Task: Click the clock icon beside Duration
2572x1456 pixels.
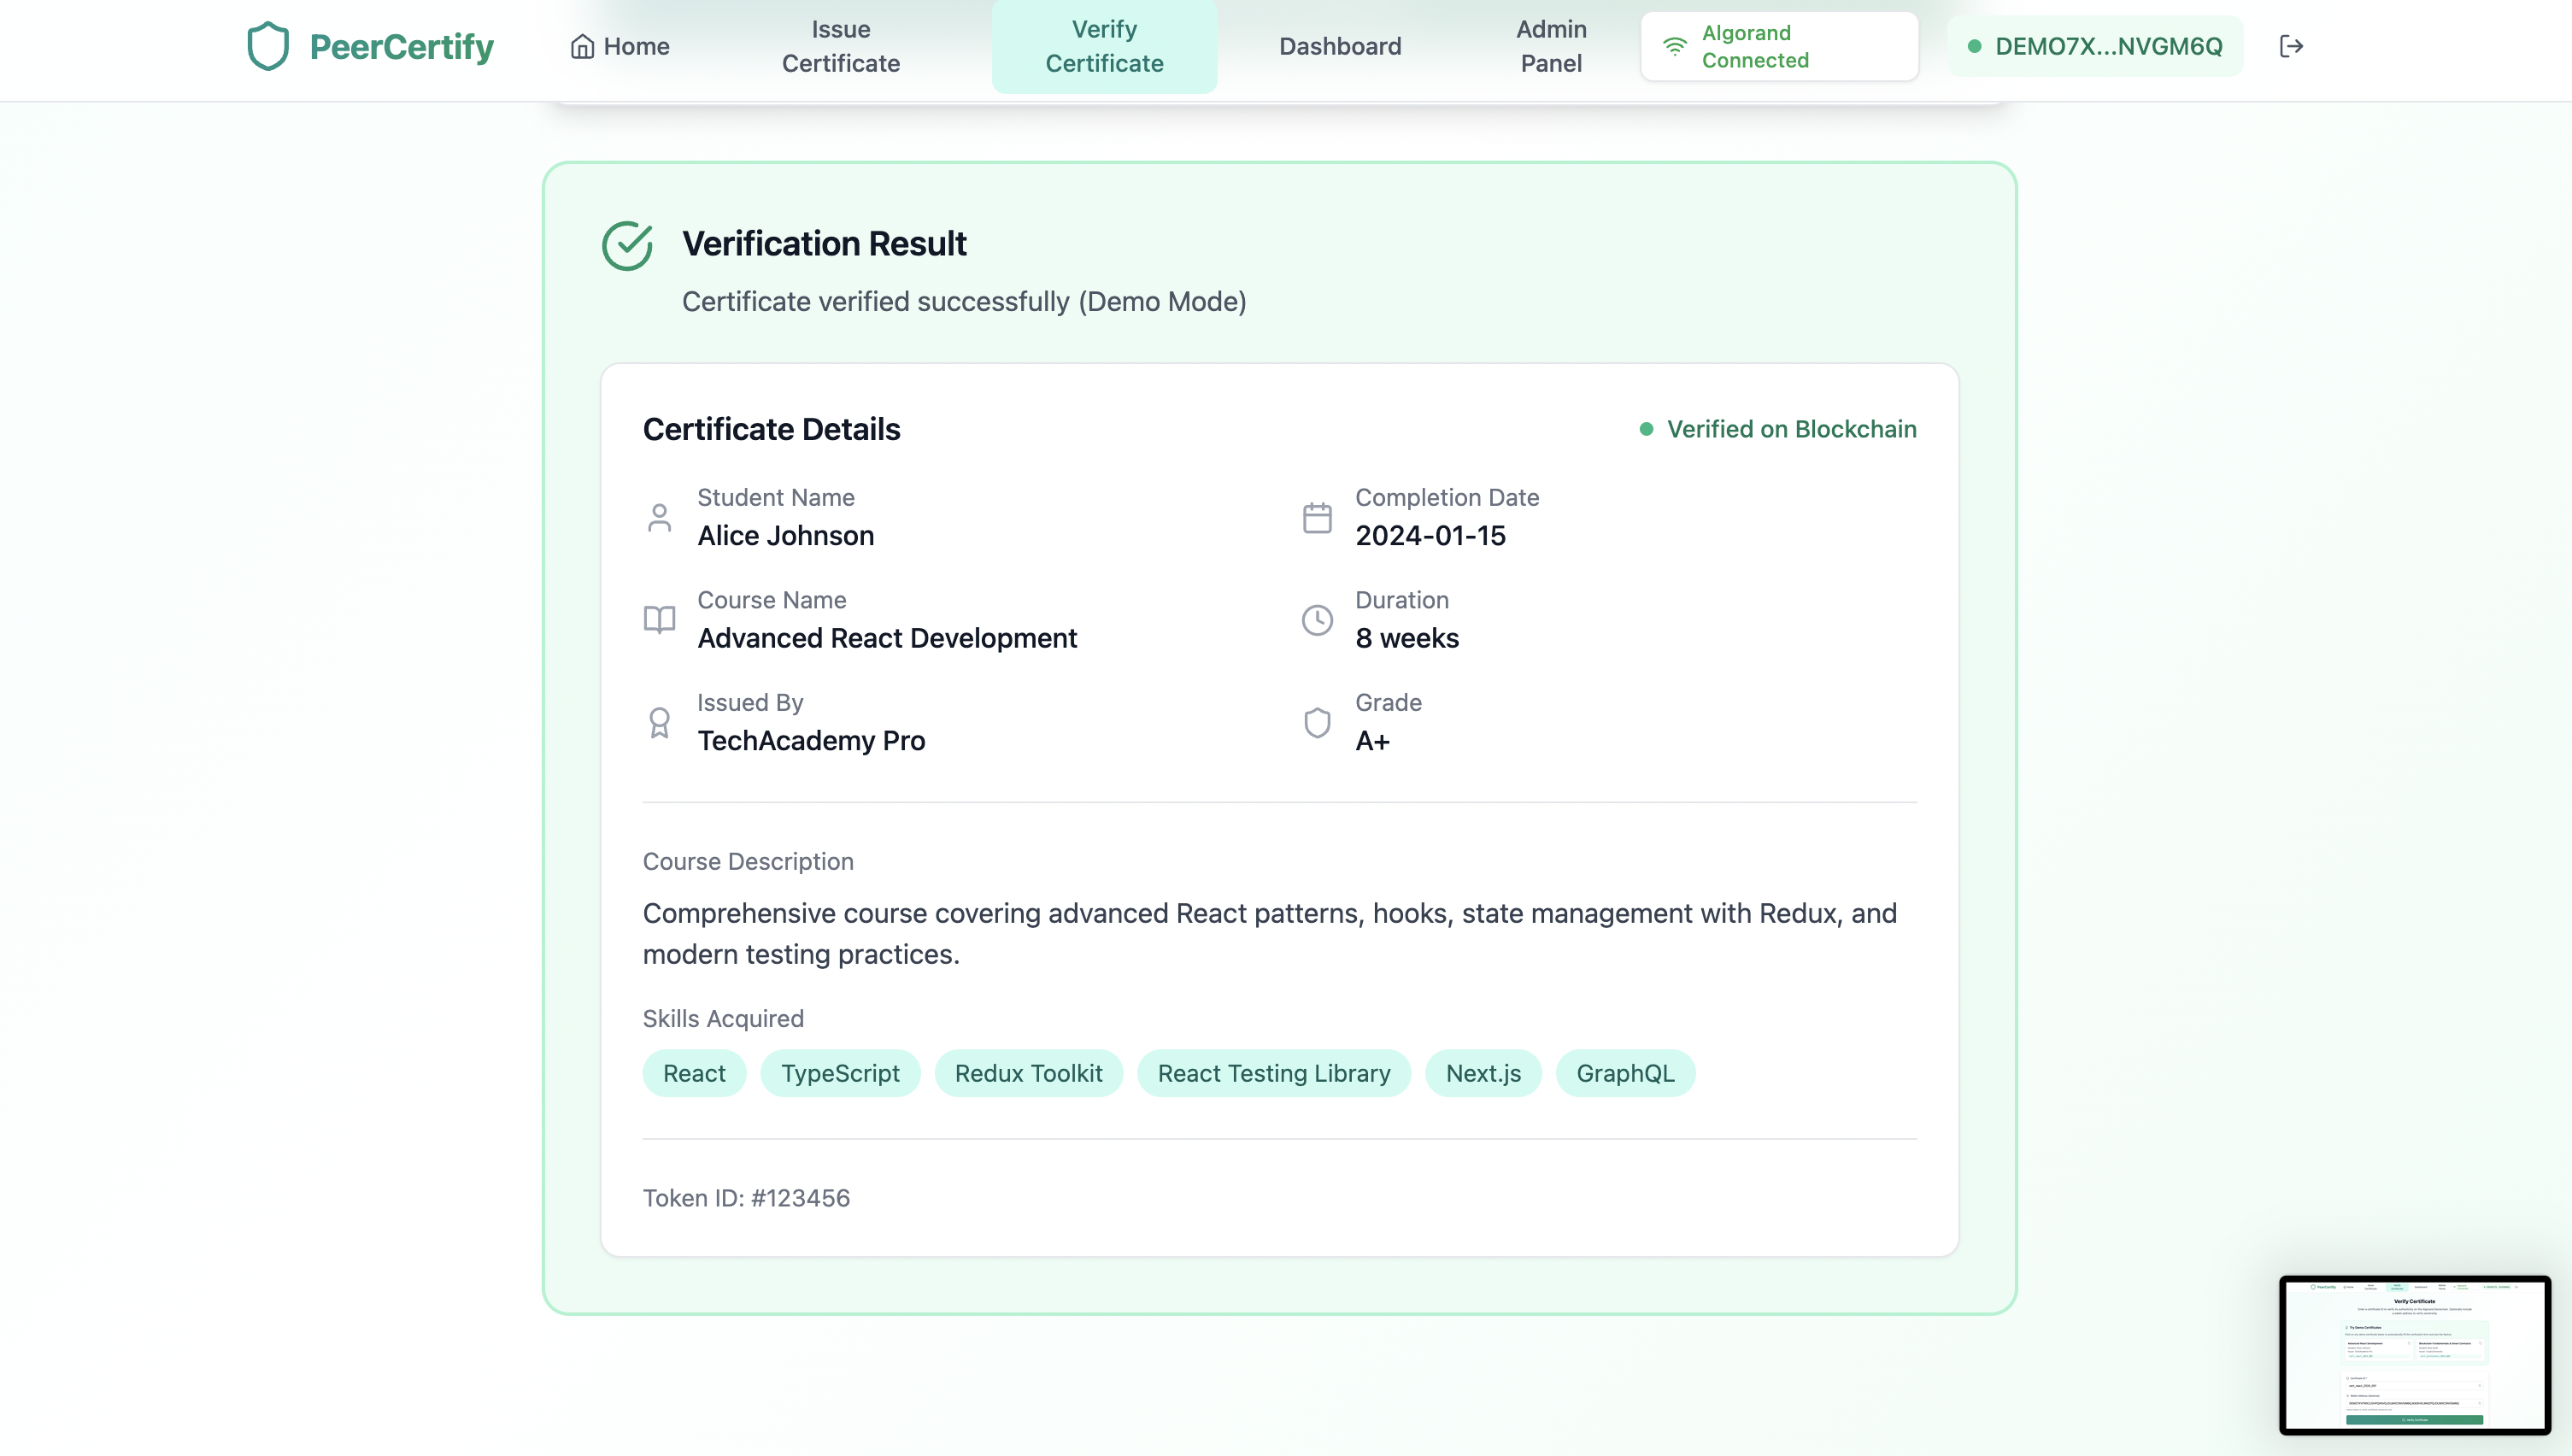Action: [x=1317, y=620]
